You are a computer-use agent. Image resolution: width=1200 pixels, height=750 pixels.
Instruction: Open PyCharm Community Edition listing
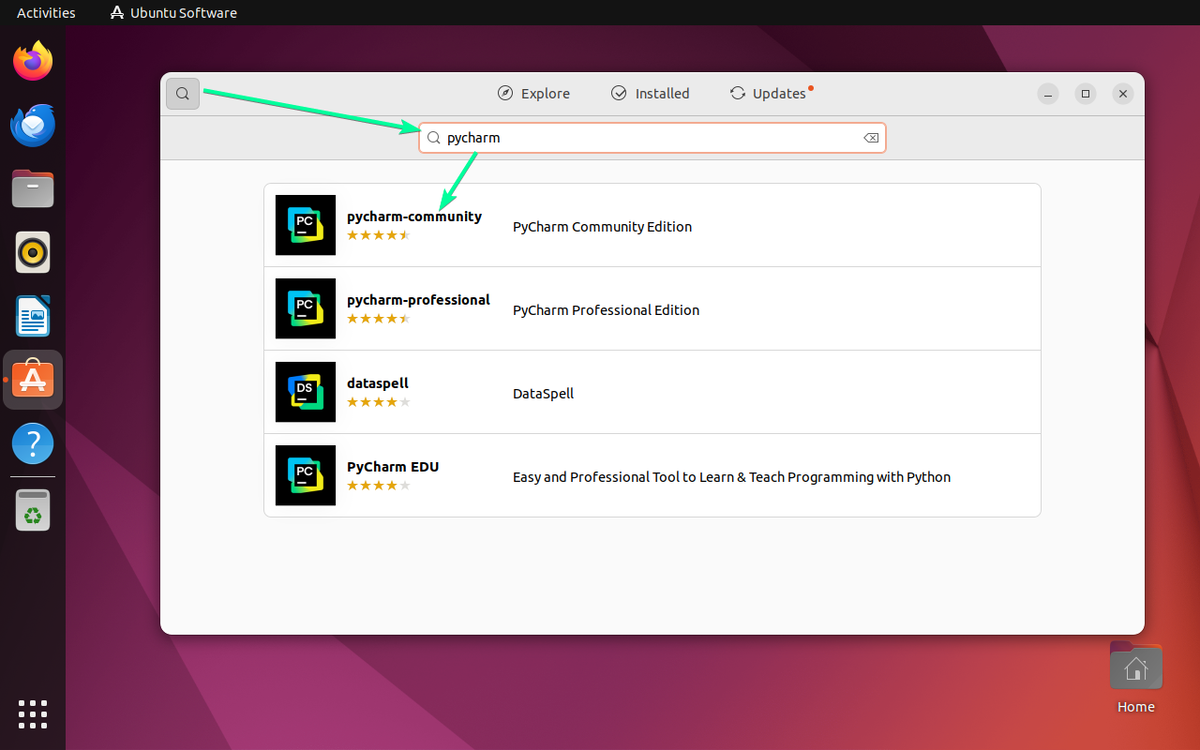(x=601, y=226)
